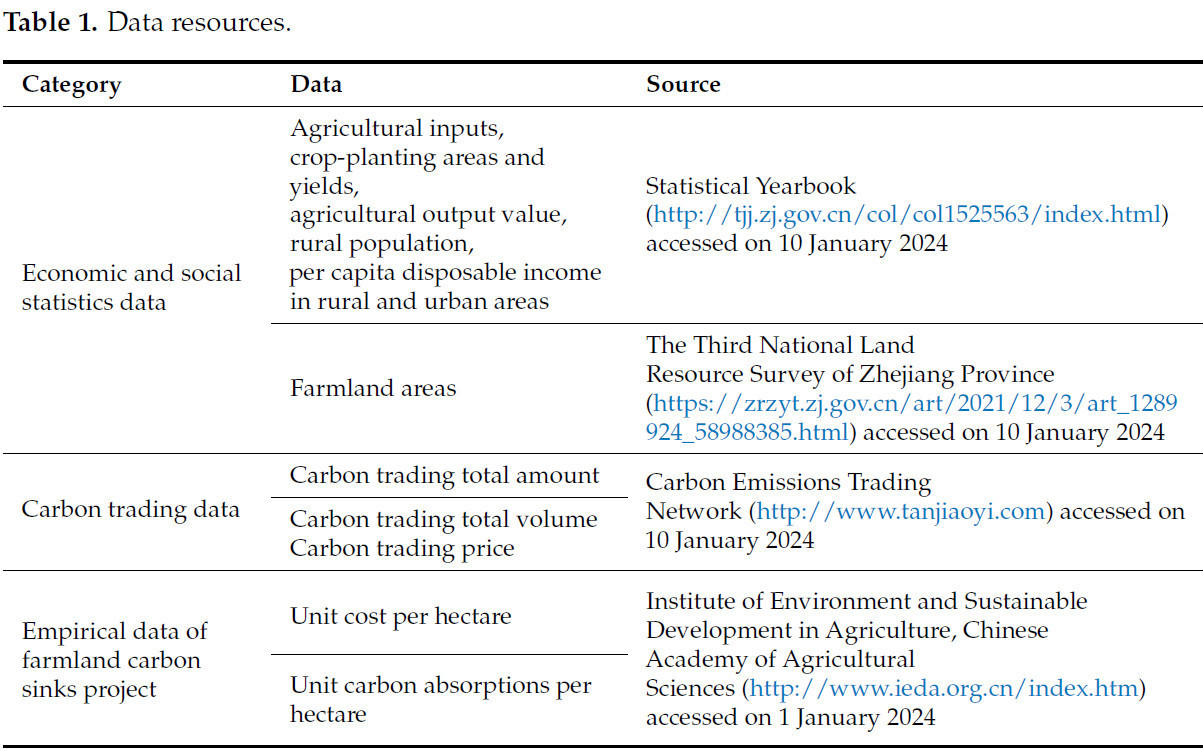The height and width of the screenshot is (749, 1203).
Task: Click the "Farmland areas" data cell
Action: [373, 388]
